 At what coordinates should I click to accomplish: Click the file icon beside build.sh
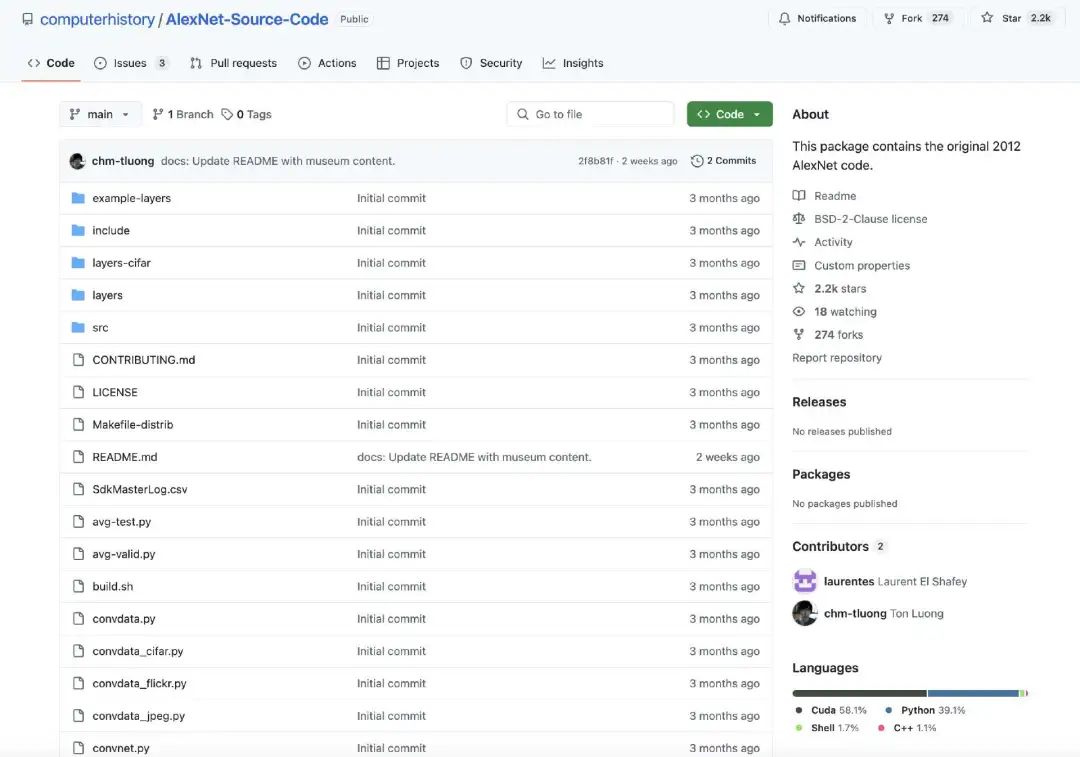(79, 587)
